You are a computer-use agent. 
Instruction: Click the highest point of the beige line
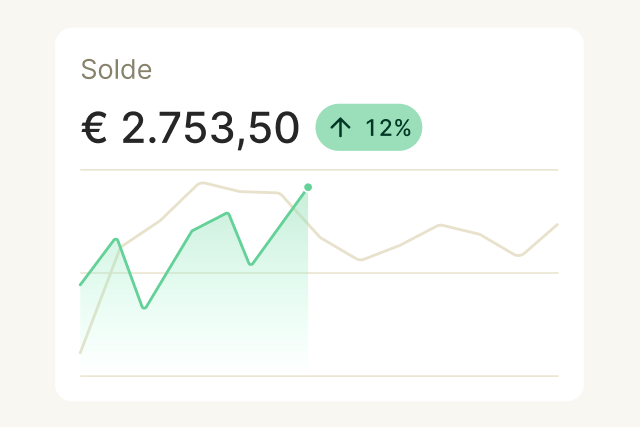(203, 183)
